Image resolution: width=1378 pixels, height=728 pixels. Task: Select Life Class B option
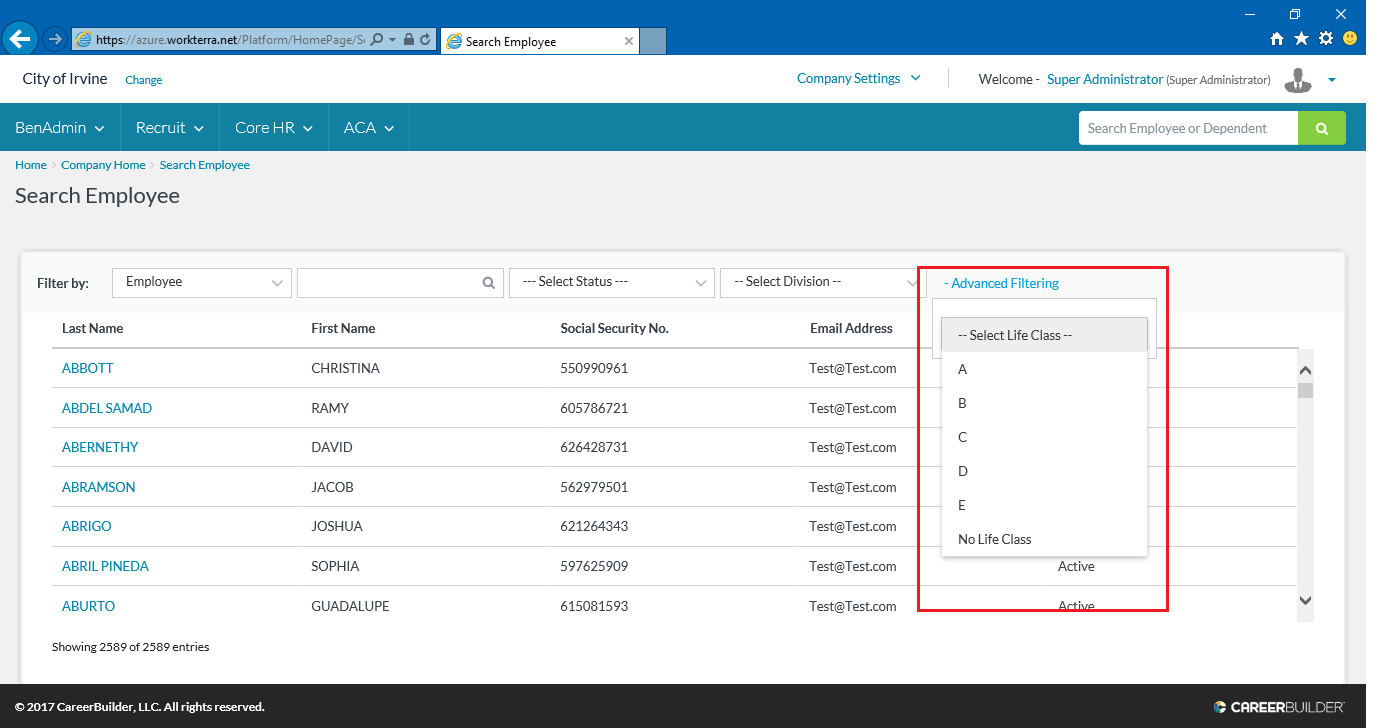(x=1044, y=403)
